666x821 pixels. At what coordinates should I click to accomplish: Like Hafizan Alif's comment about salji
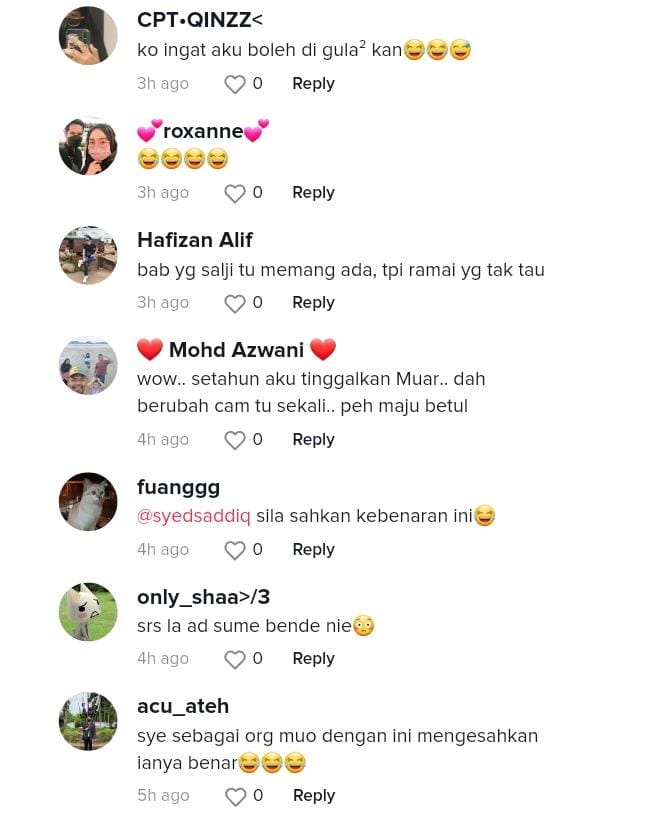235,303
